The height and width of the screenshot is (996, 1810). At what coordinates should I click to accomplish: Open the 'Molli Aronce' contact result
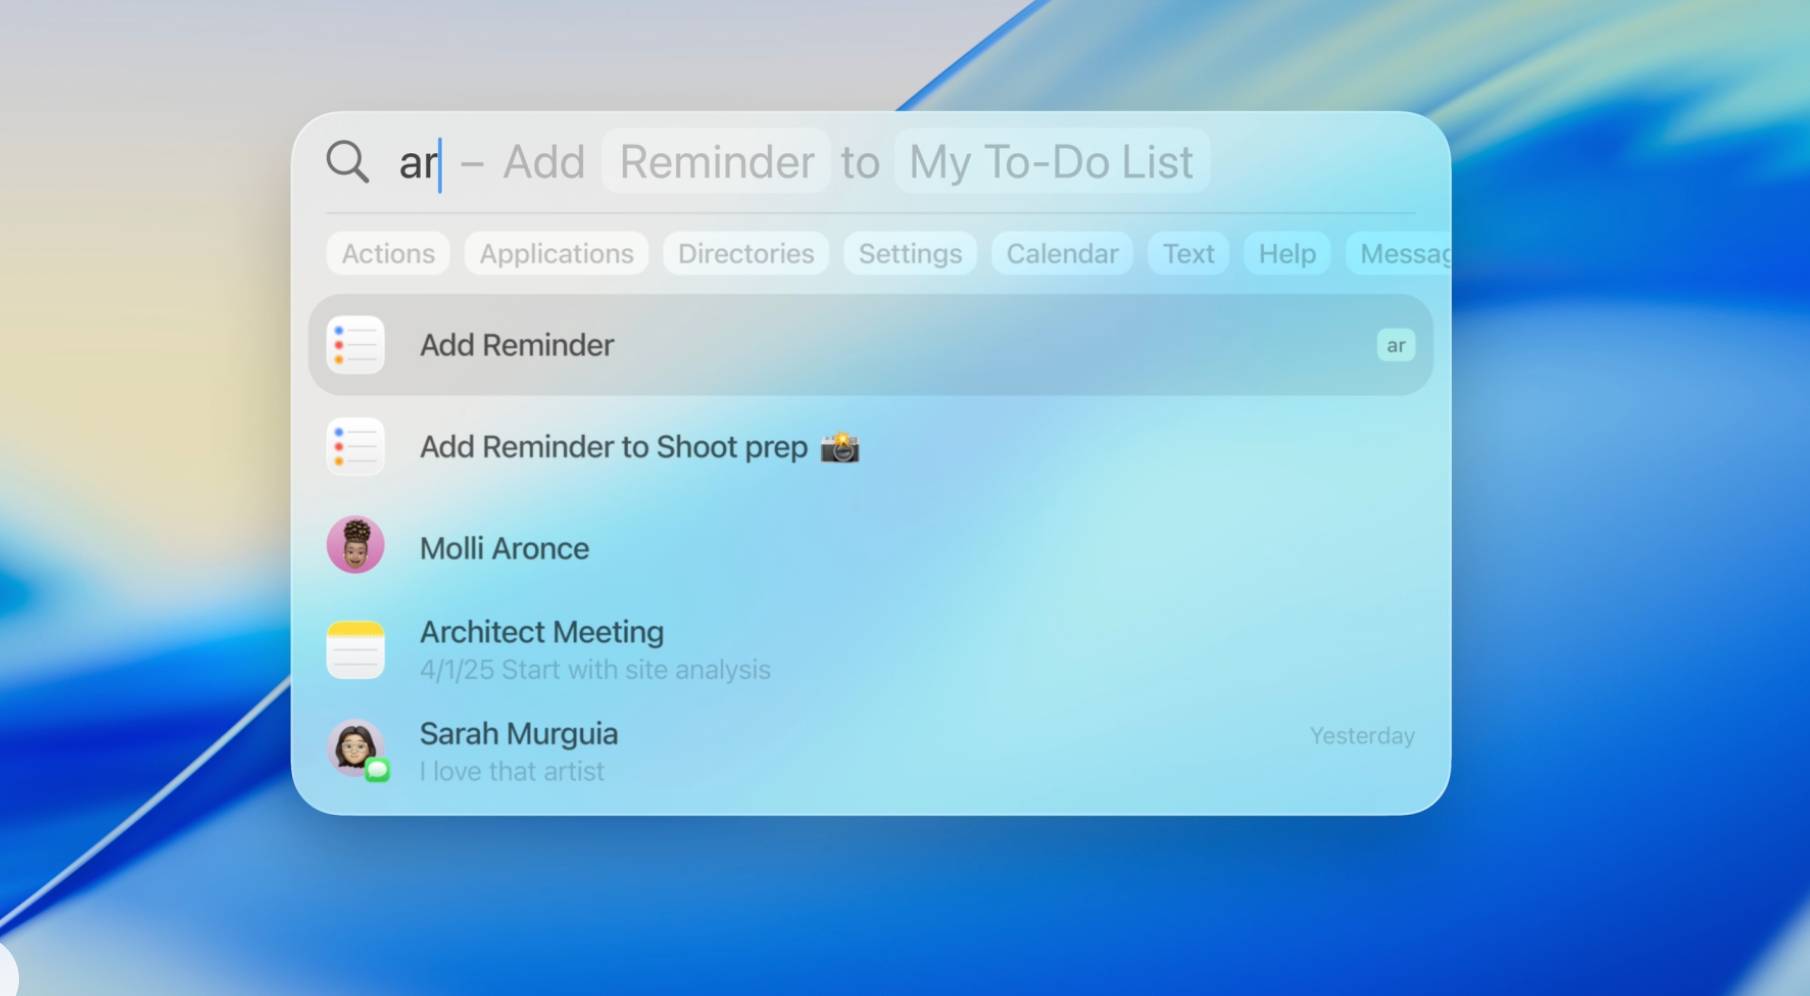pyautogui.click(x=870, y=547)
